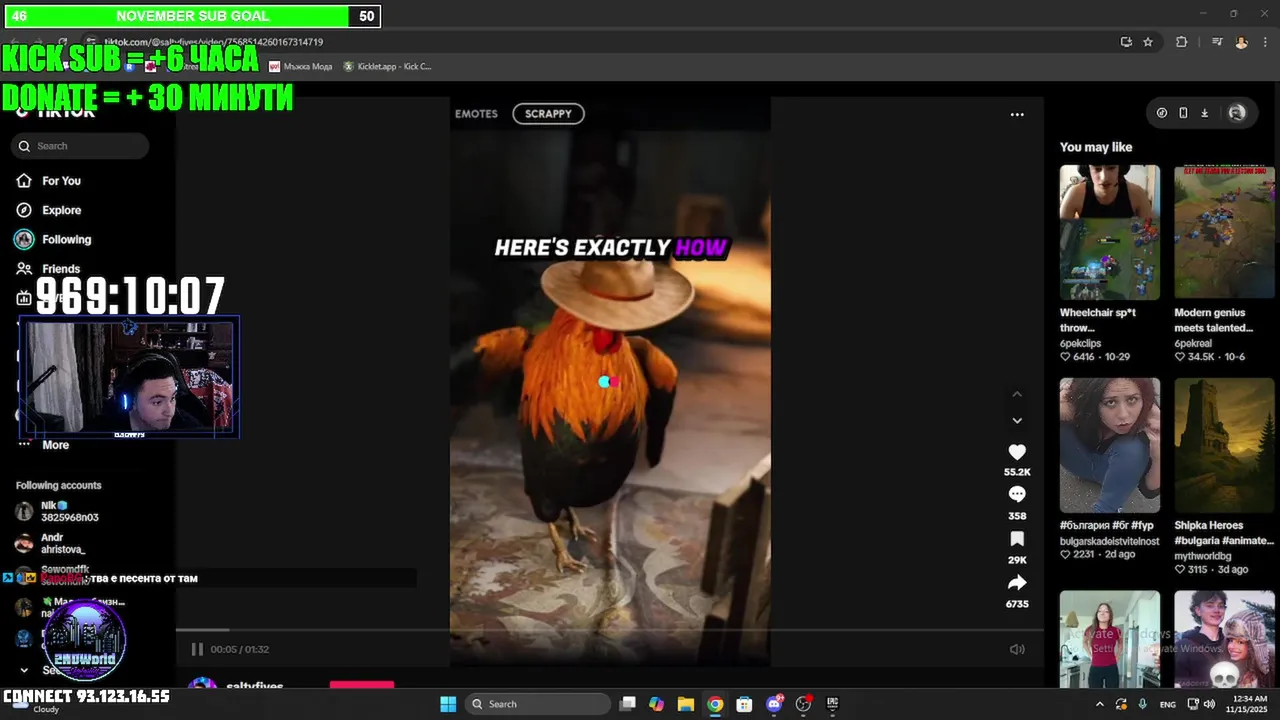Screen dimensions: 1280x720
Task: Mute the video with the speaker icon
Action: click(1017, 649)
